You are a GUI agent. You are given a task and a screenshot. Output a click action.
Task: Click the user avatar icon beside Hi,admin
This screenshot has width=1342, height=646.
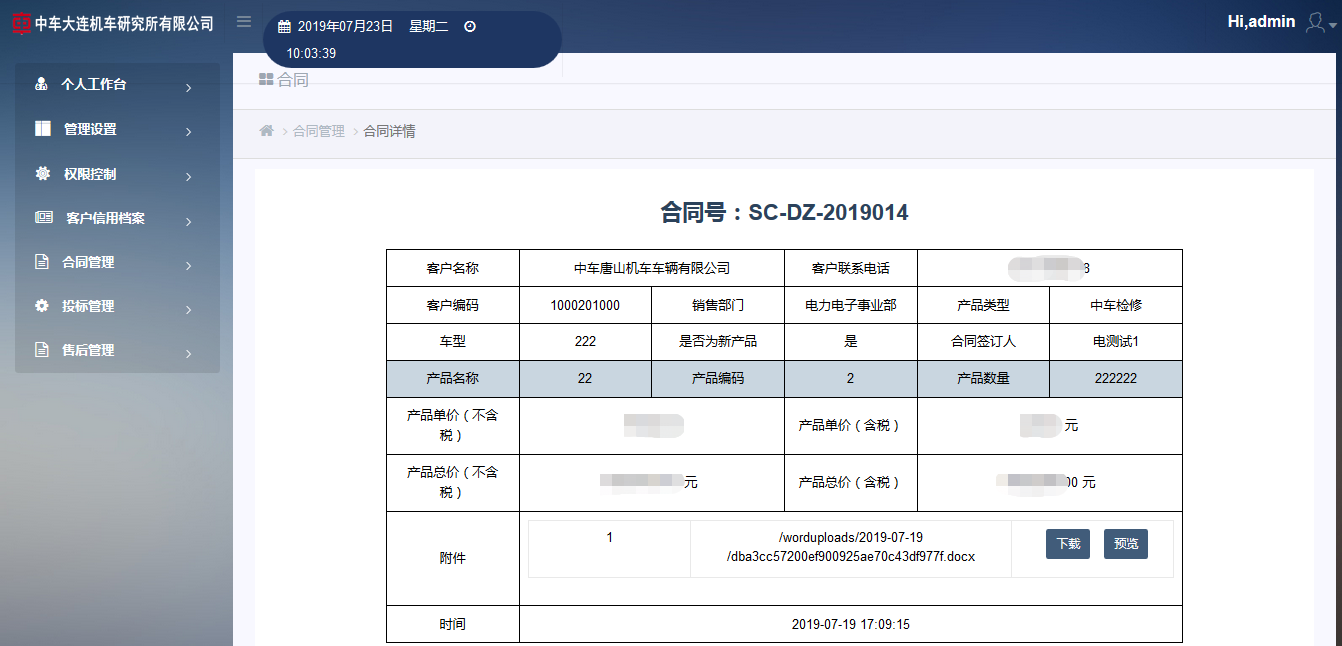pyautogui.click(x=1316, y=22)
